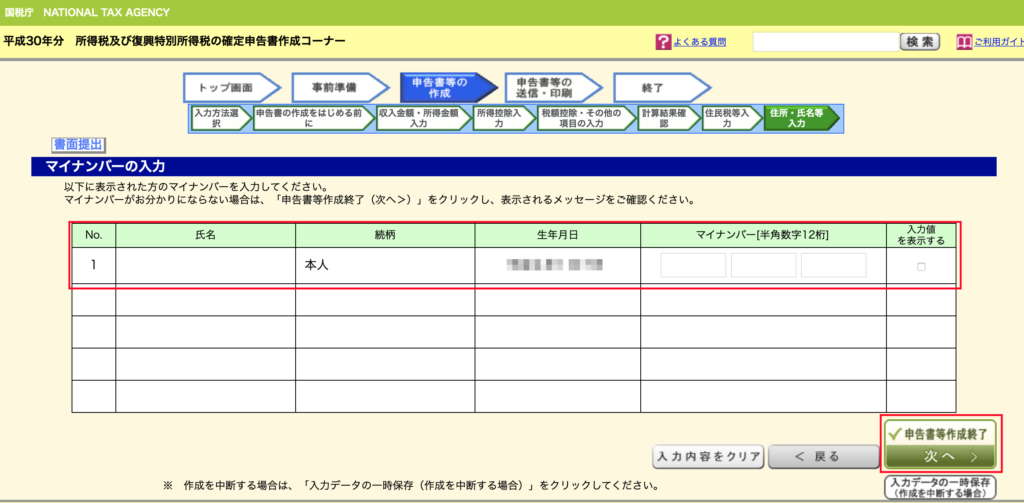Click the 入力内容をクリア button

[708, 457]
